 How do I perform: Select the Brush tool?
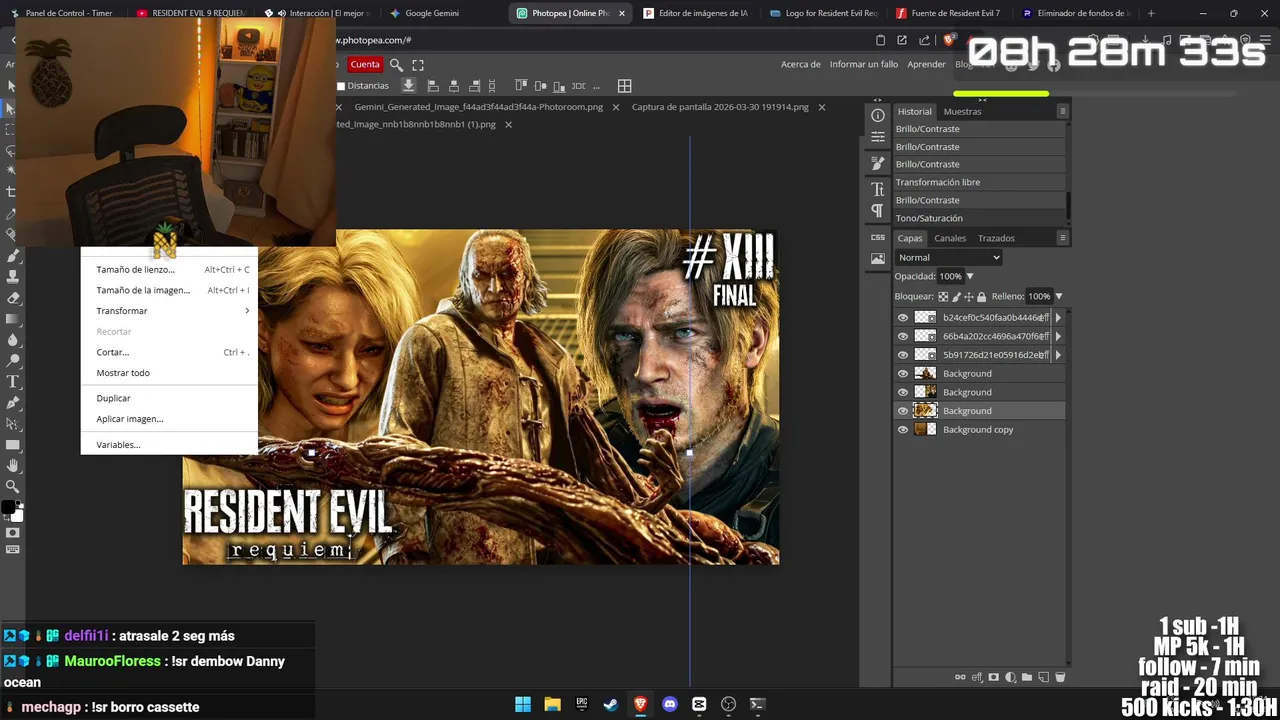(x=12, y=255)
